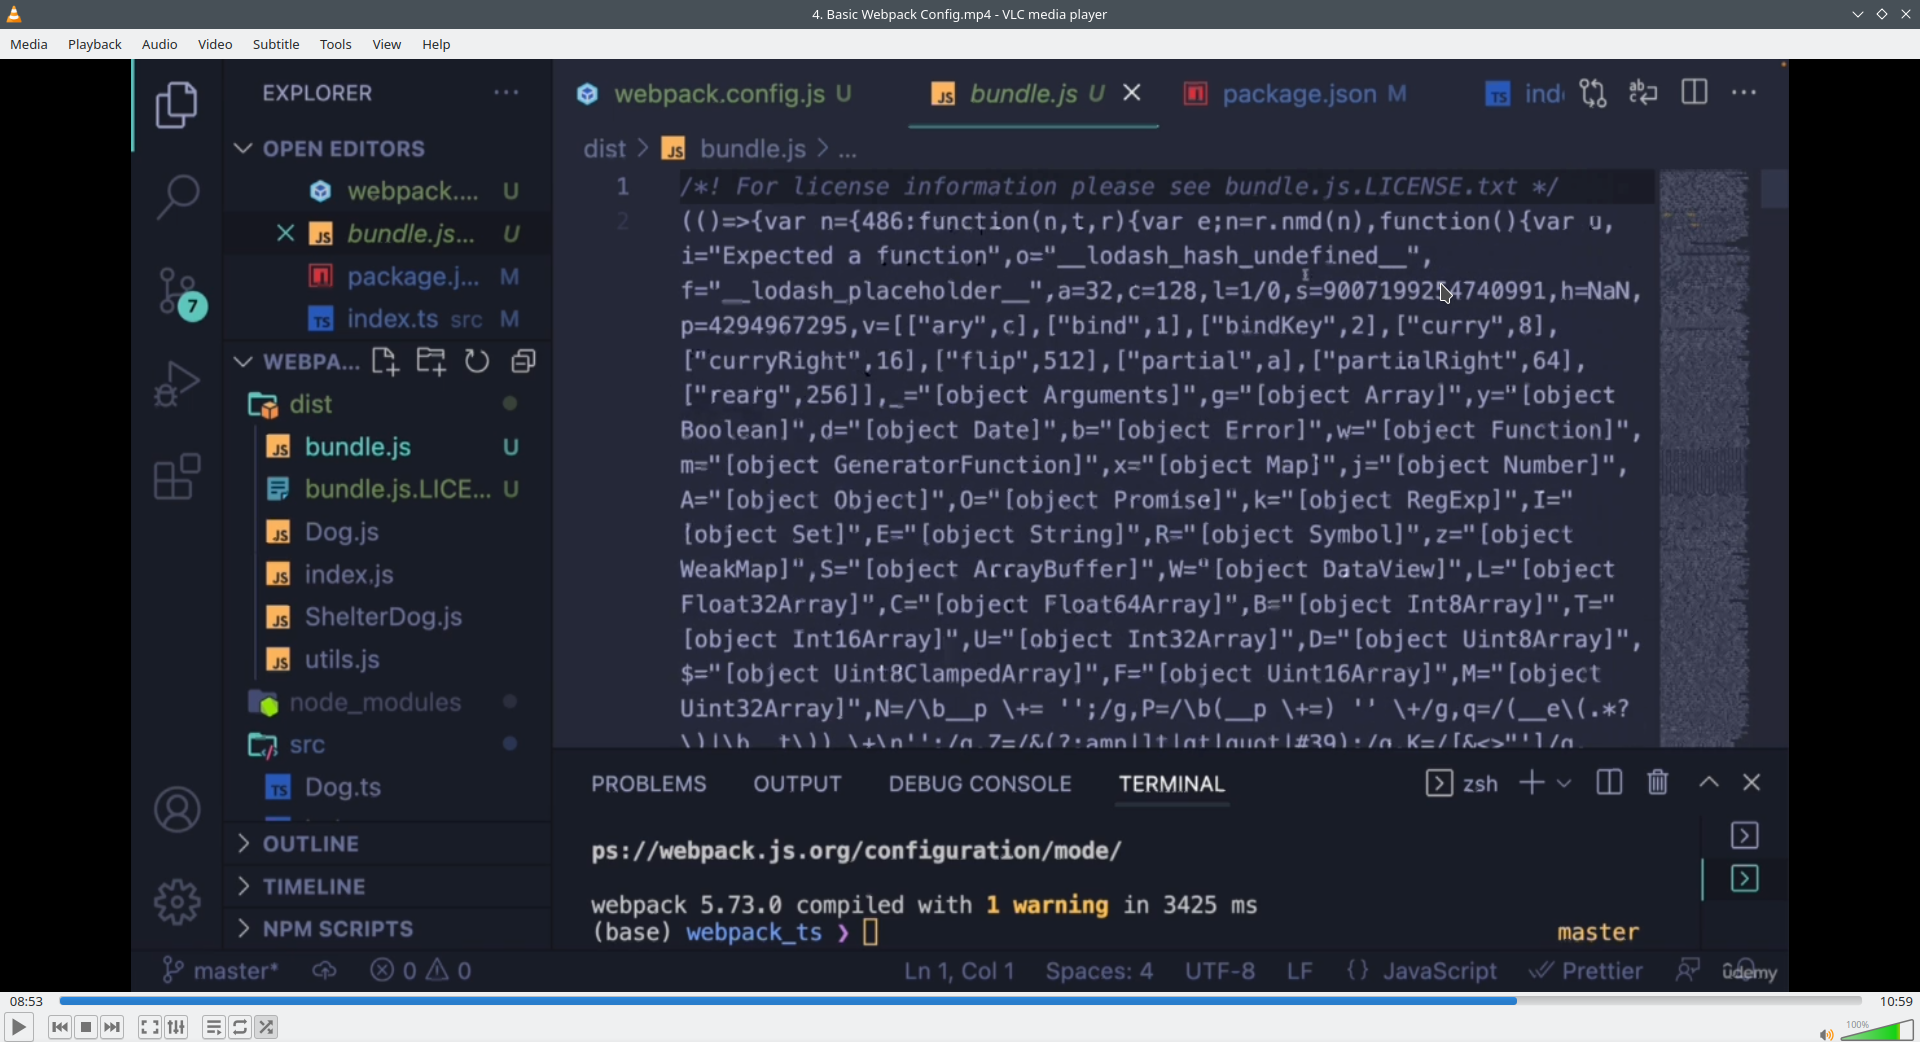Image resolution: width=1920 pixels, height=1042 pixels.
Task: Mute the VLC audio speaker icon
Action: pos(1826,1034)
